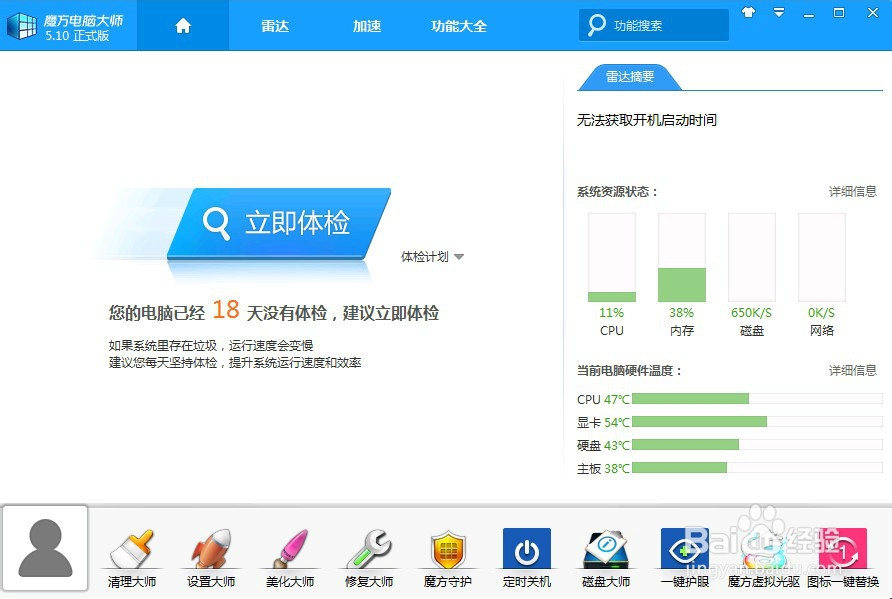Open 磁盘大师 disk master

(605, 556)
